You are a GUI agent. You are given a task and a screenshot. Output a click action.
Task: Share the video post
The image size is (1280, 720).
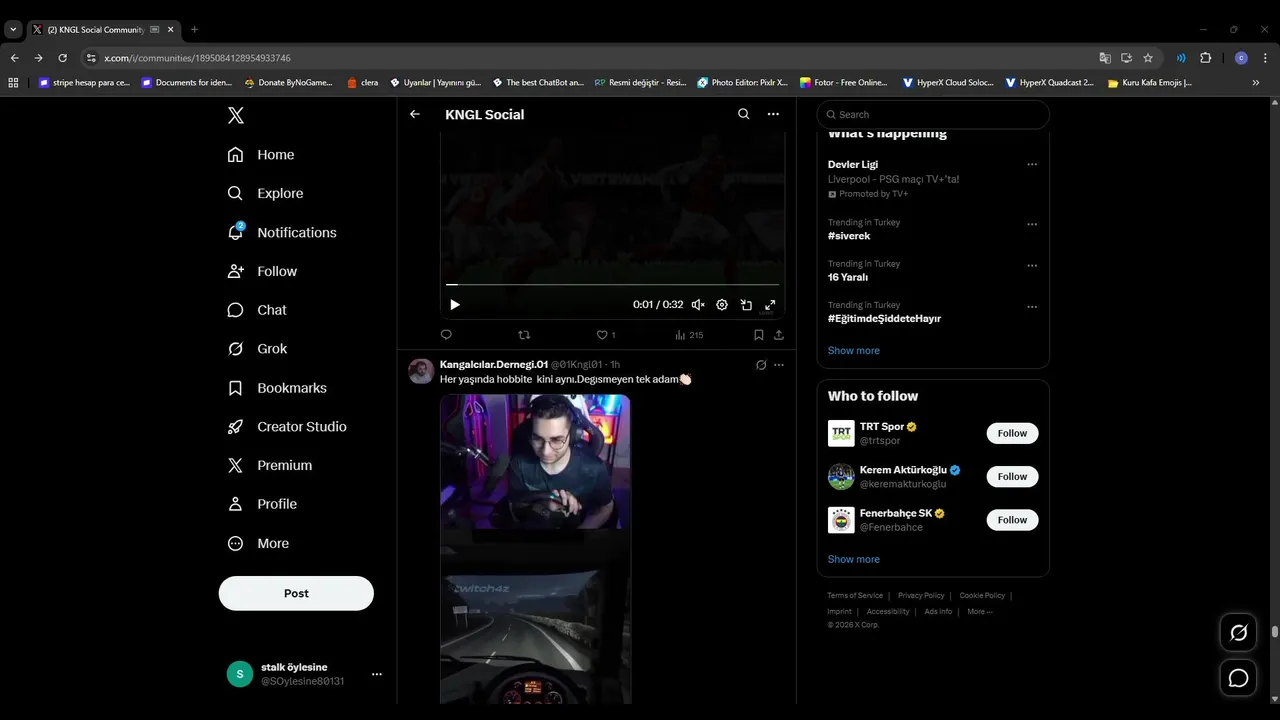tap(779, 335)
